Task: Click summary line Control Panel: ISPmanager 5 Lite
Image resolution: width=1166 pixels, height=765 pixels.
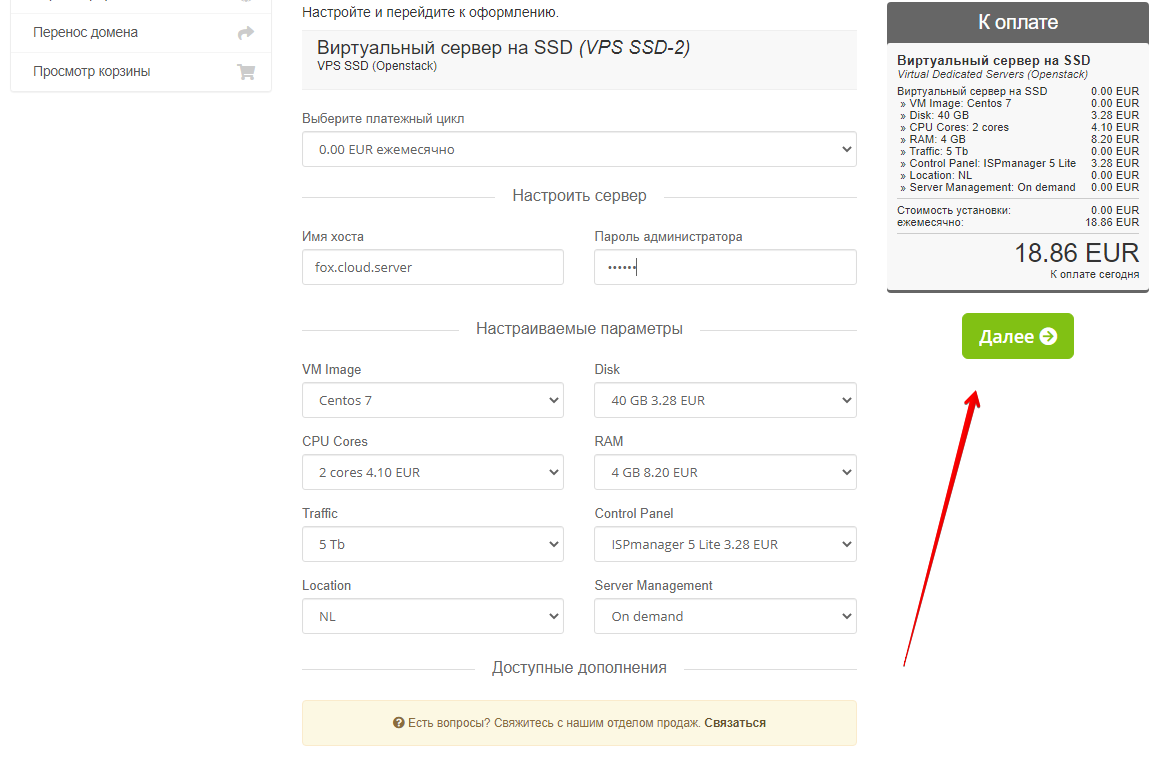Action: coord(1017,163)
